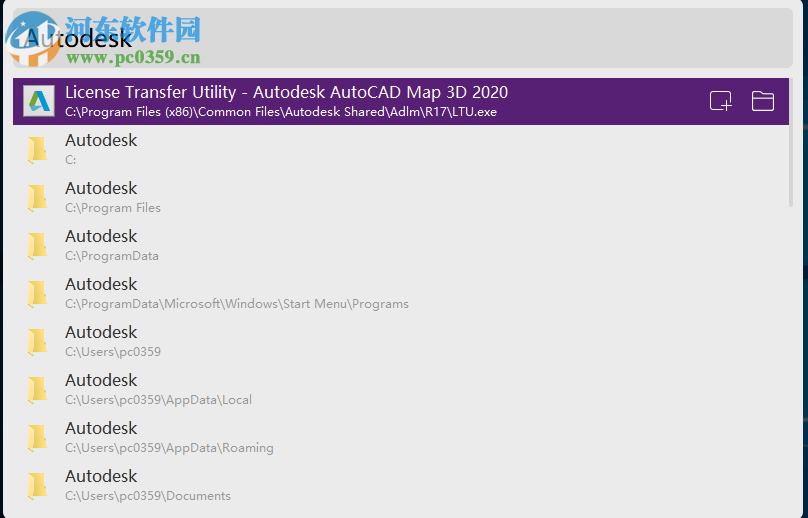The height and width of the screenshot is (518, 808).
Task: Open Autodesk folder in C:\Program Files
Action: [401, 197]
